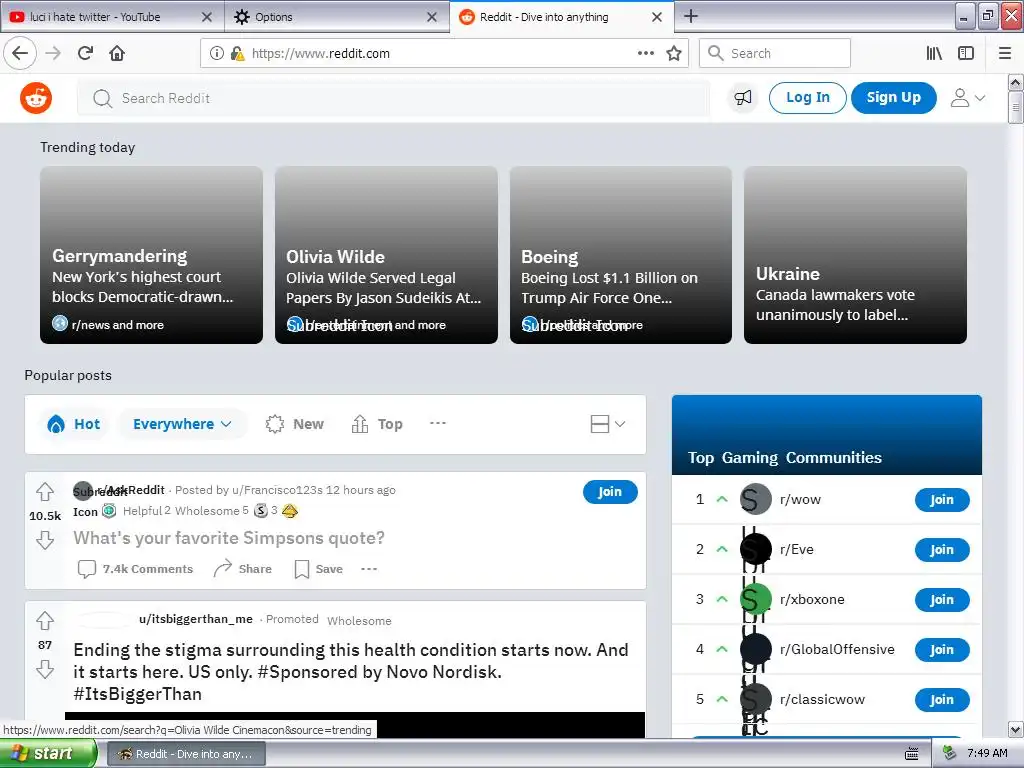Focus the Search Reddit field

coord(393,98)
